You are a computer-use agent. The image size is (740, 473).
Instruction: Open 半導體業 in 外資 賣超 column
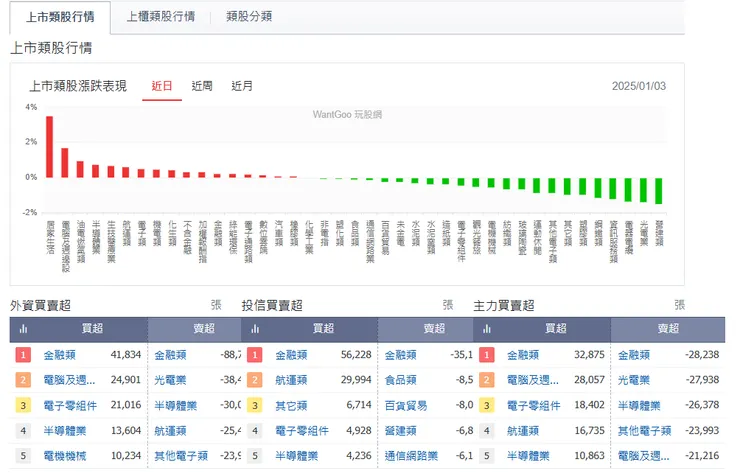176,405
